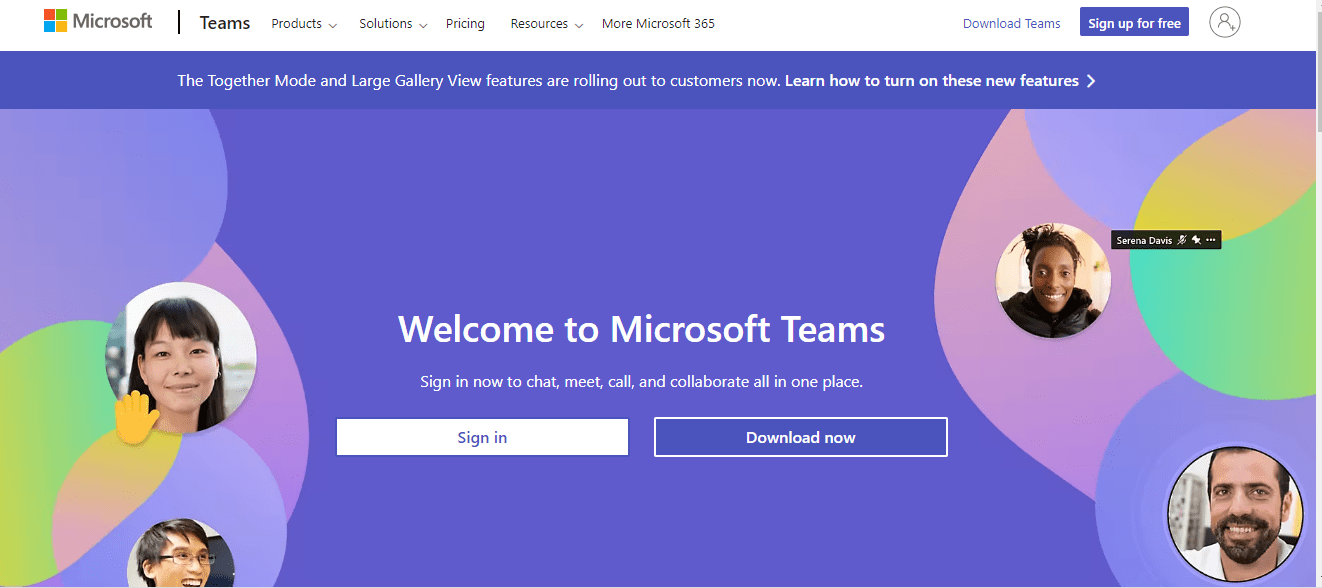Click the Sign in now to chat subtitle text
Image resolution: width=1322 pixels, height=588 pixels.
(641, 381)
